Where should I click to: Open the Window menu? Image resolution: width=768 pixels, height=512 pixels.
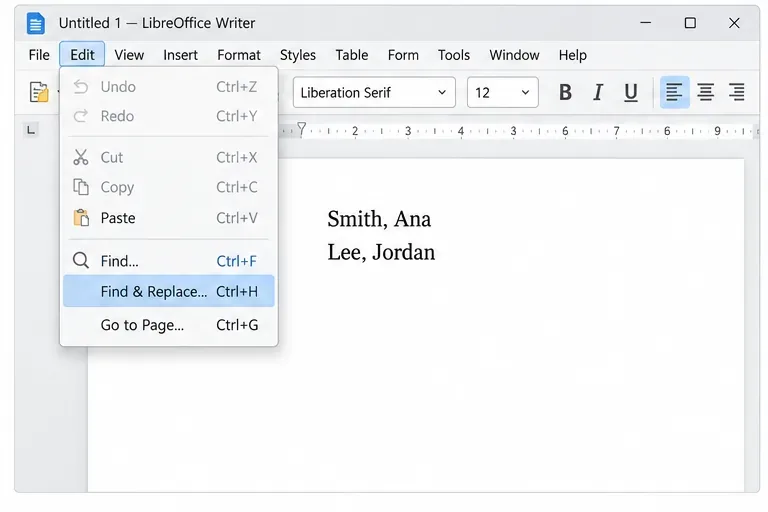coord(514,55)
